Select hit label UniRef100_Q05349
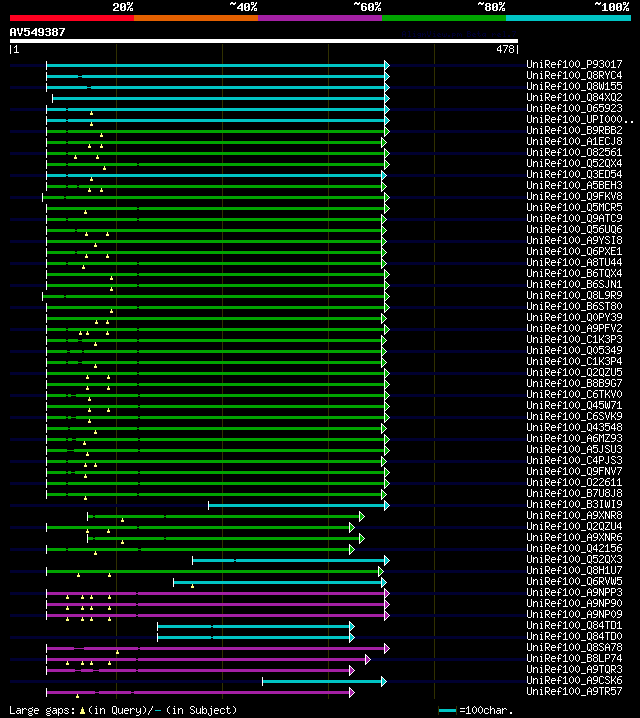 (574, 350)
